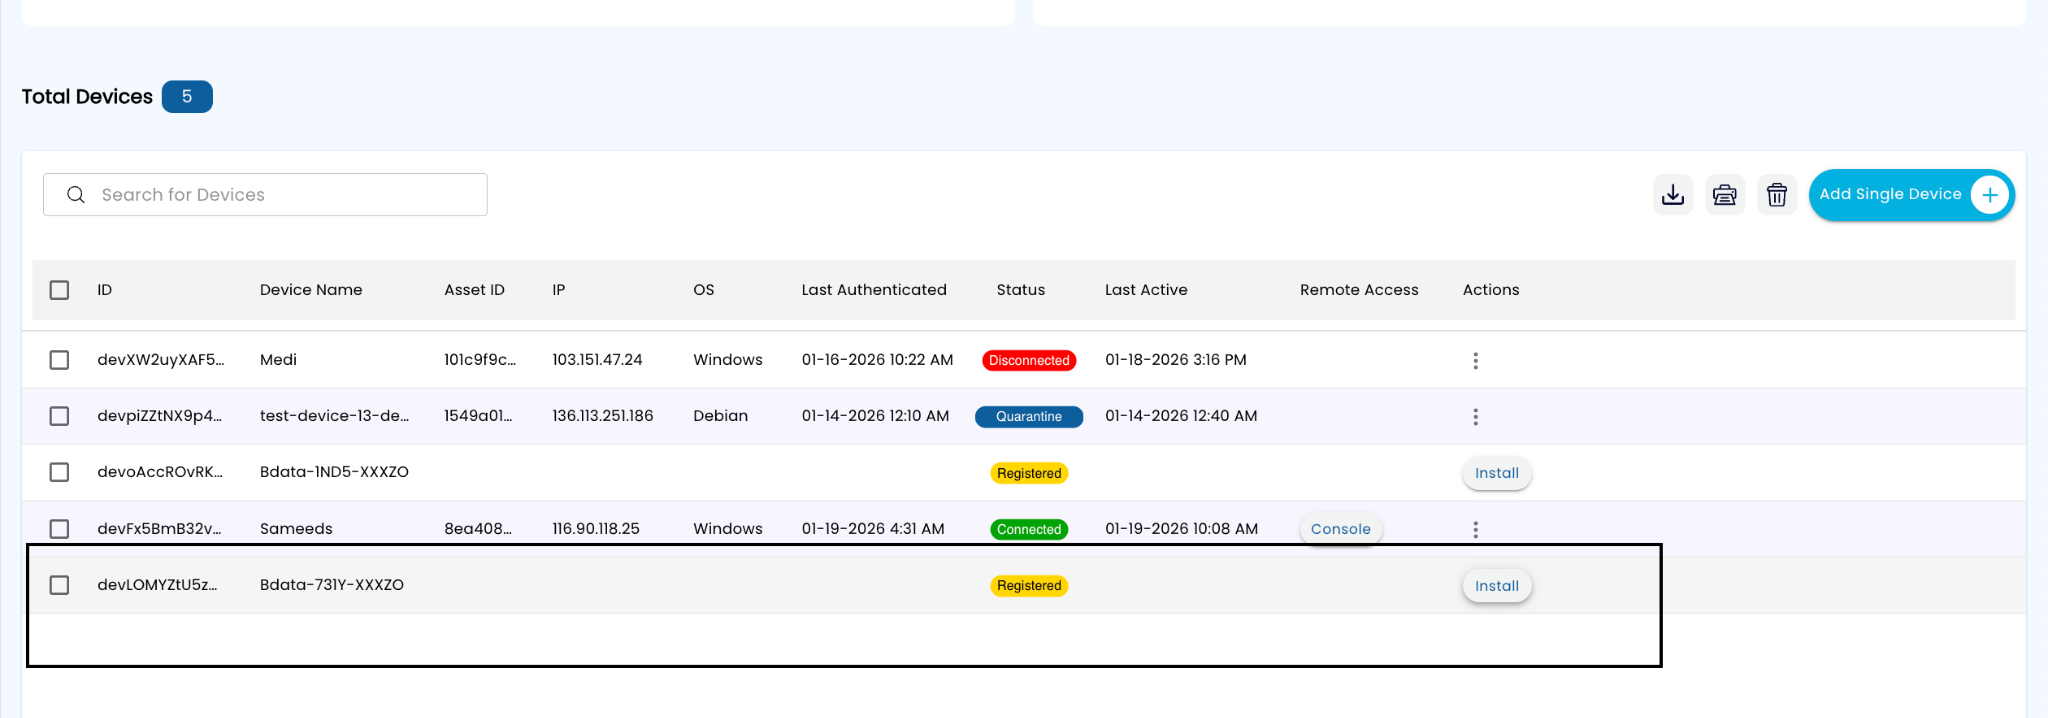Image resolution: width=2048 pixels, height=718 pixels.
Task: Click last active 01-18-2026 3:16 PM
Action: [x=1176, y=360]
